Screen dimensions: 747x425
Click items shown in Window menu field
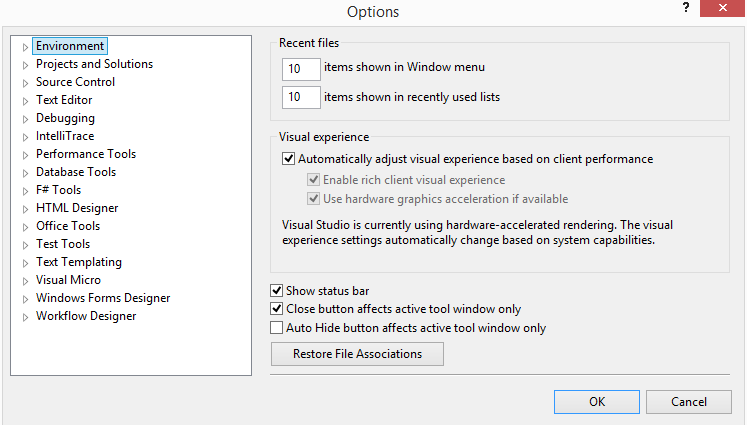[301, 69]
